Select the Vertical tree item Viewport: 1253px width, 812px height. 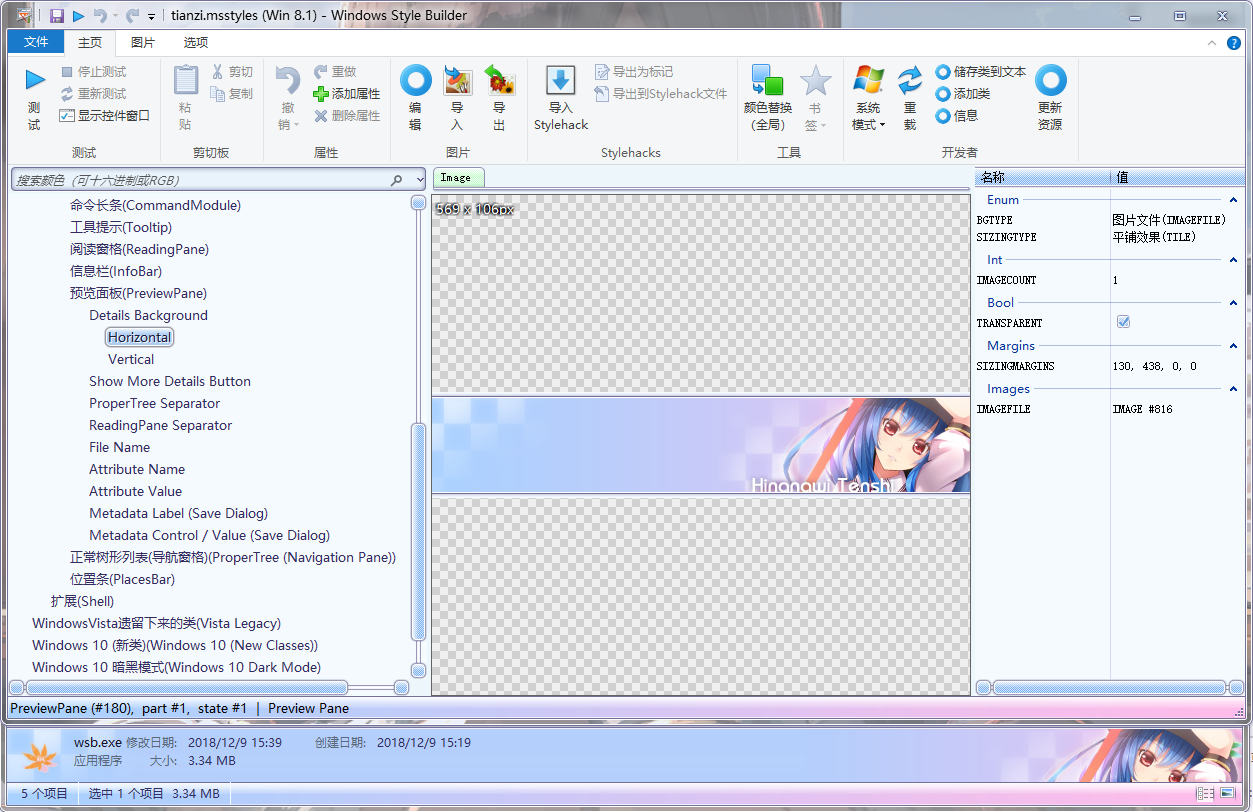click(131, 359)
